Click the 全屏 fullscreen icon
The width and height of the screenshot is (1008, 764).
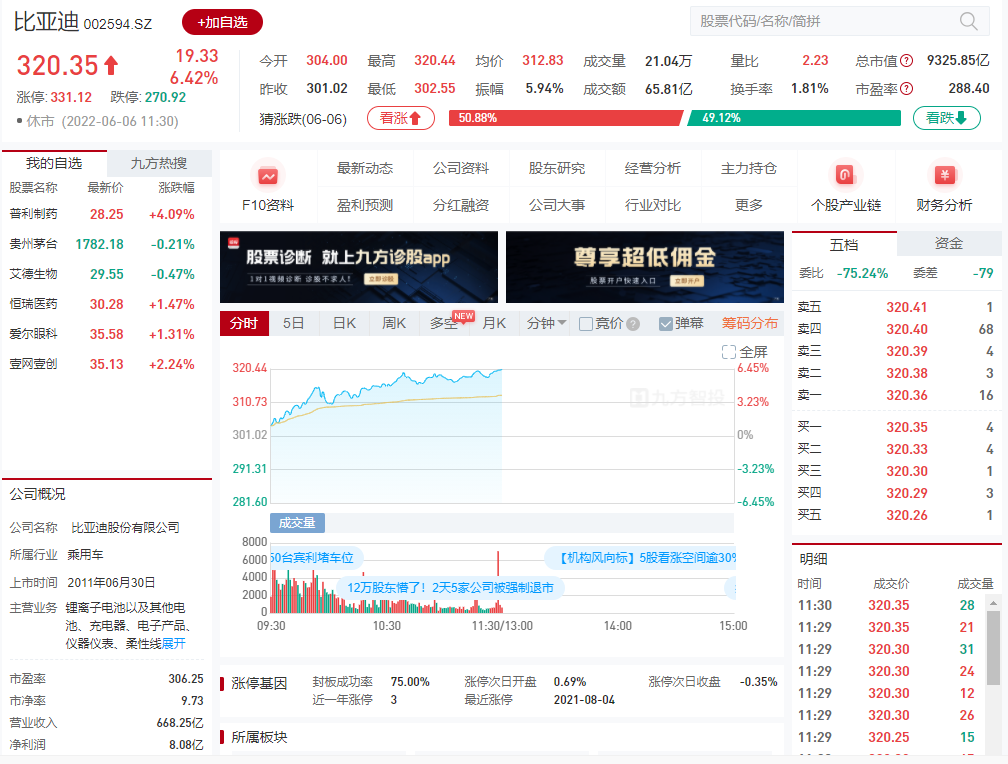[x=728, y=352]
